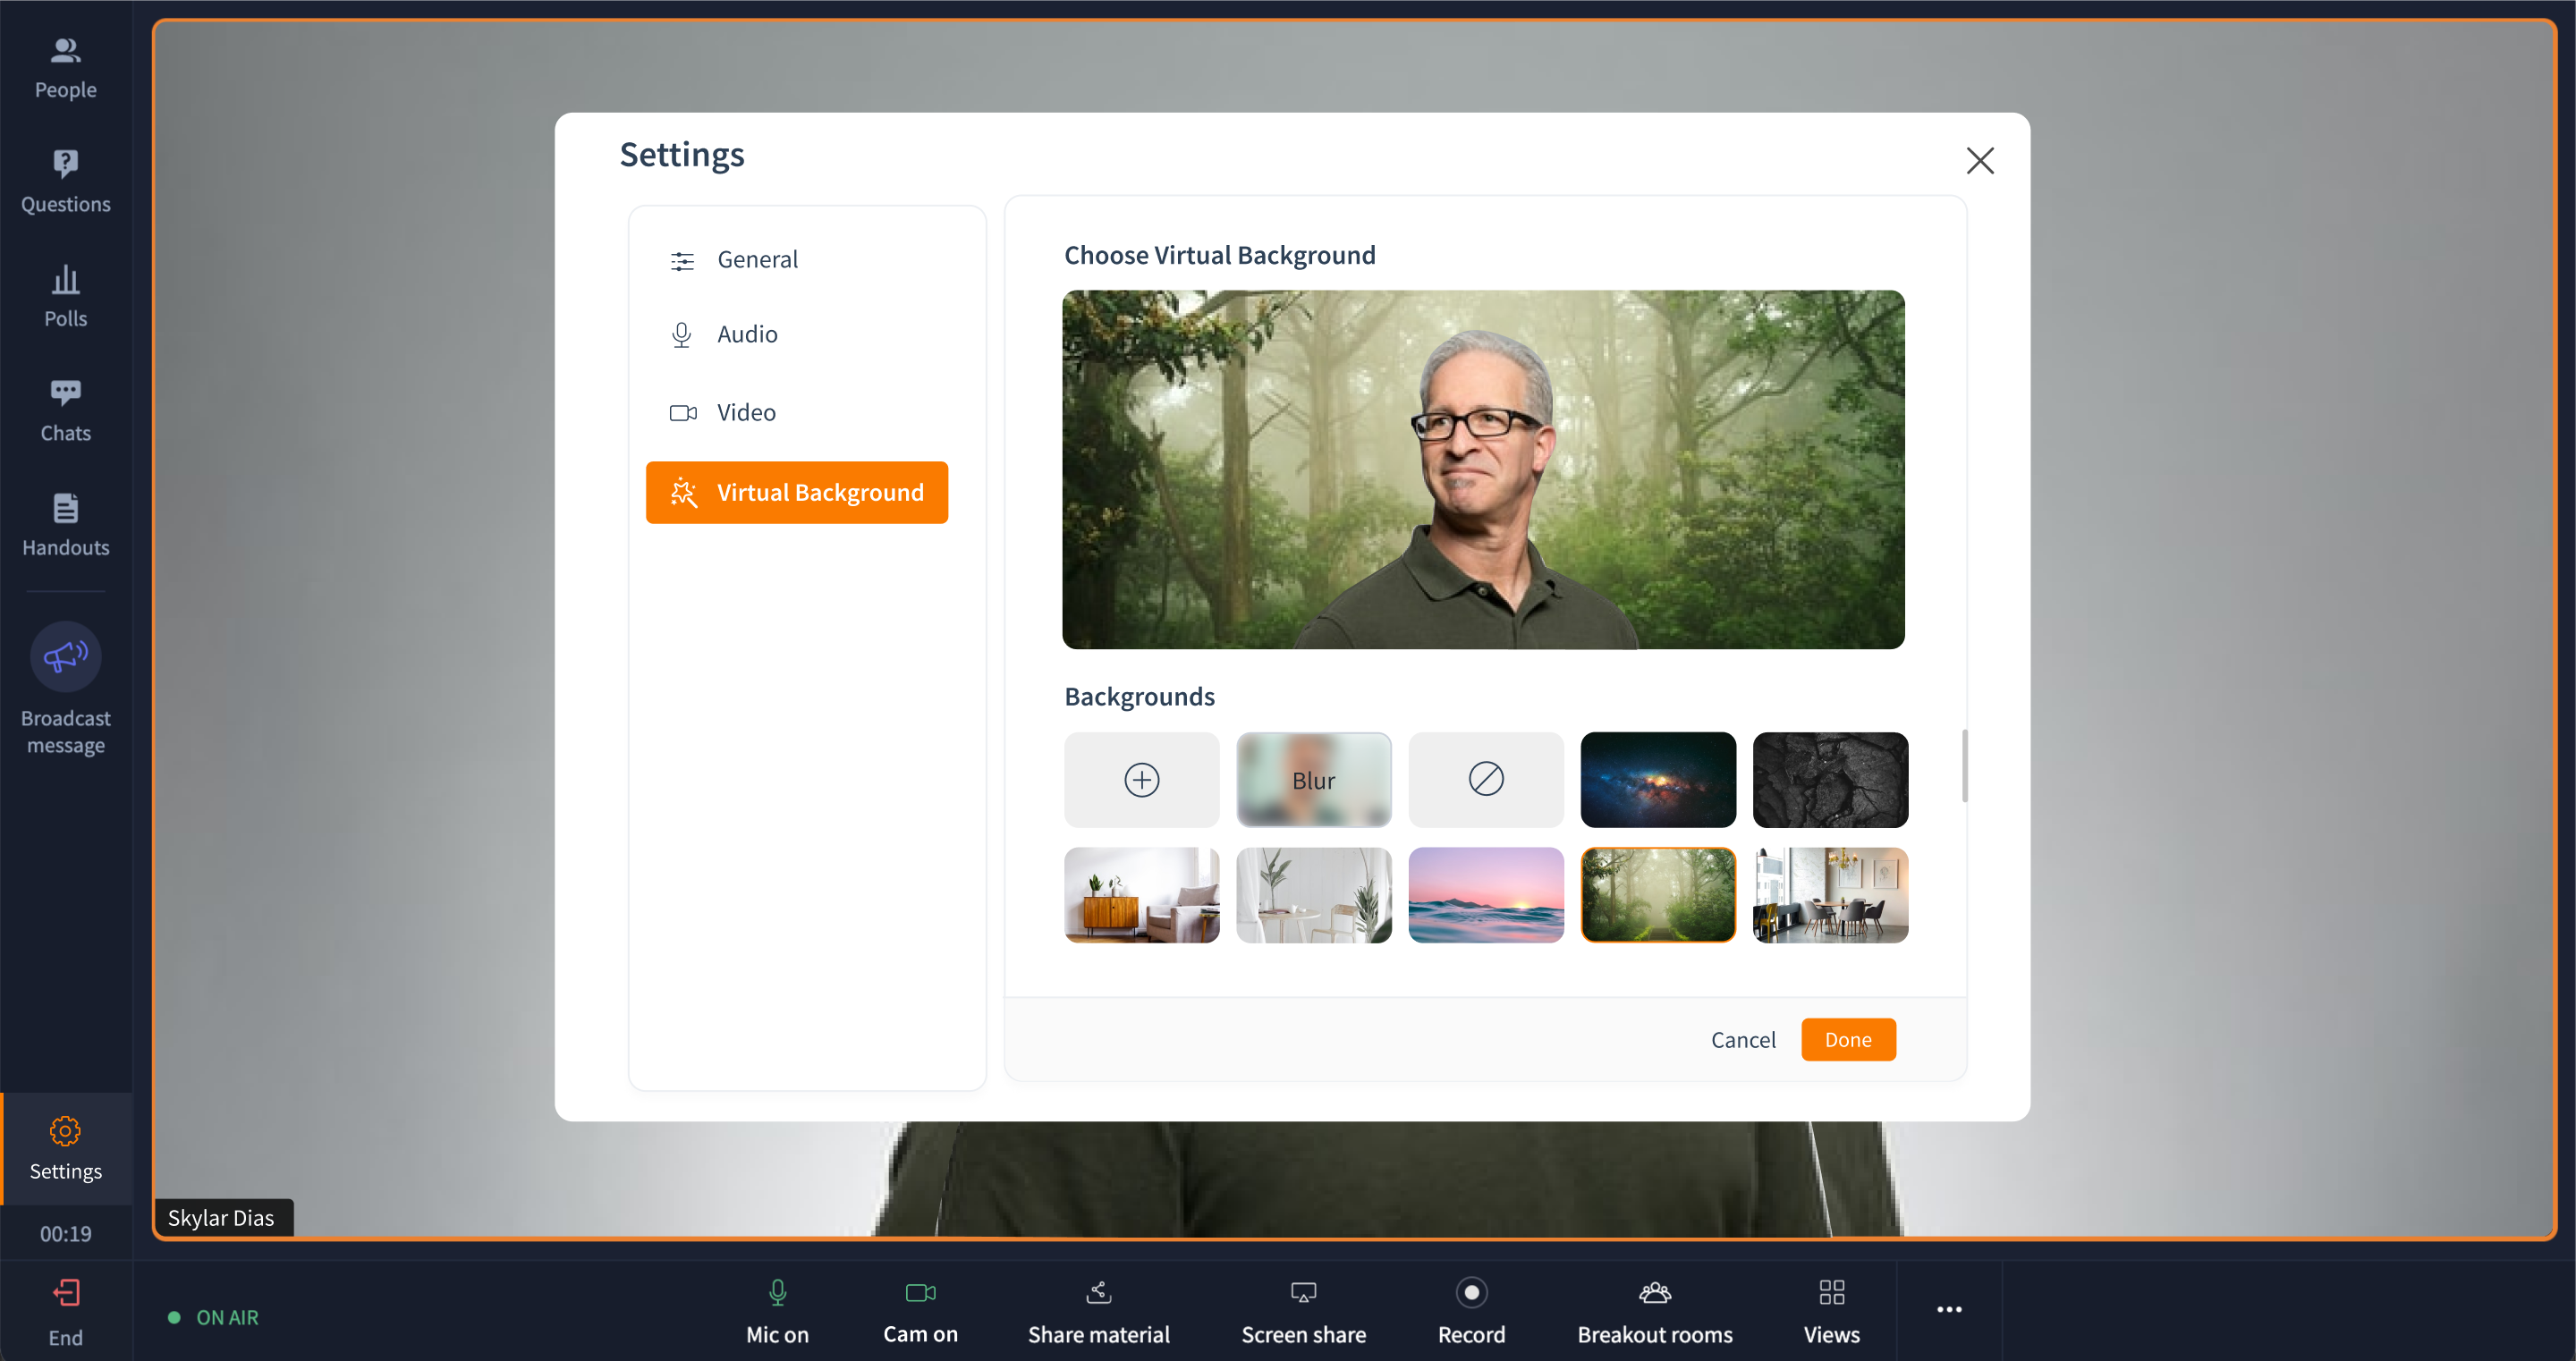Toggle the microphone with Mic on
Screen dimensions: 2576x1361
777,1311
